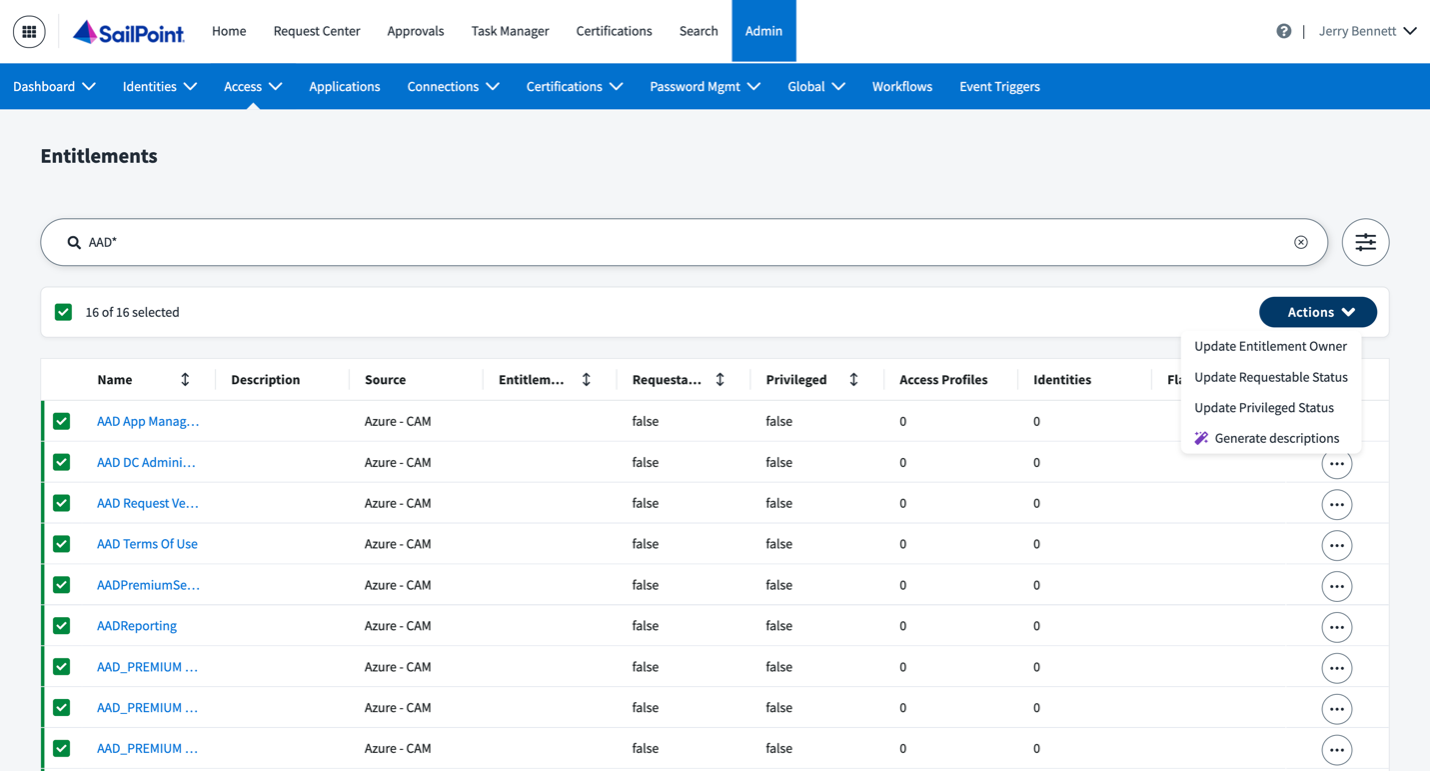Viewport: 1430px width, 776px height.
Task: Uncheck the AAD DC Admini... row checkbox
Action: tap(61, 462)
